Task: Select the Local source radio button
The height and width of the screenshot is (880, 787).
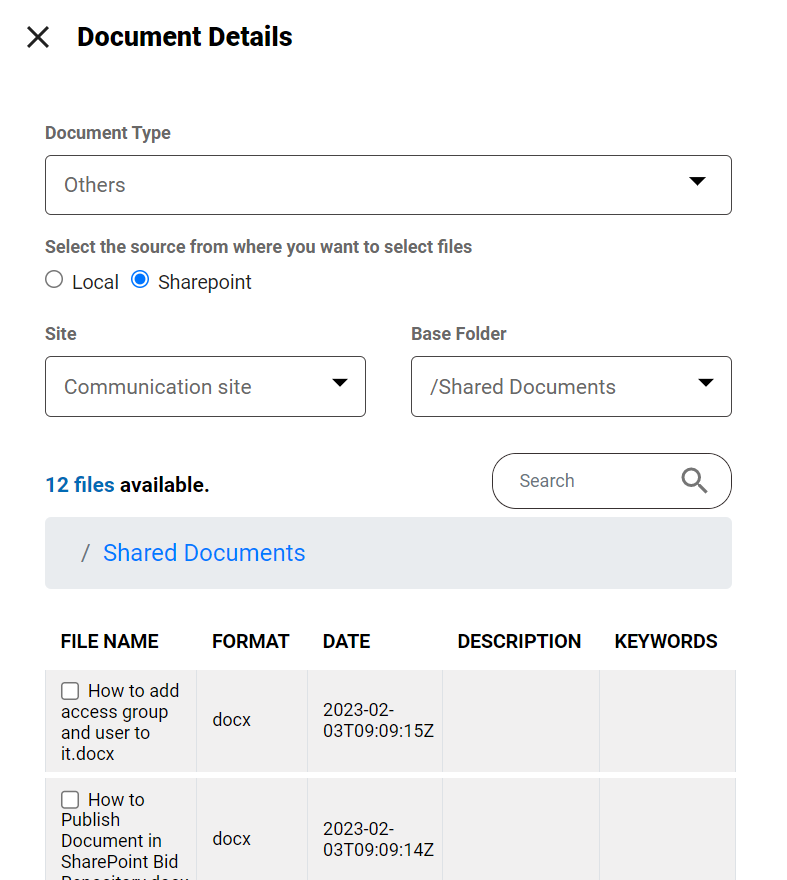Action: [x=54, y=280]
